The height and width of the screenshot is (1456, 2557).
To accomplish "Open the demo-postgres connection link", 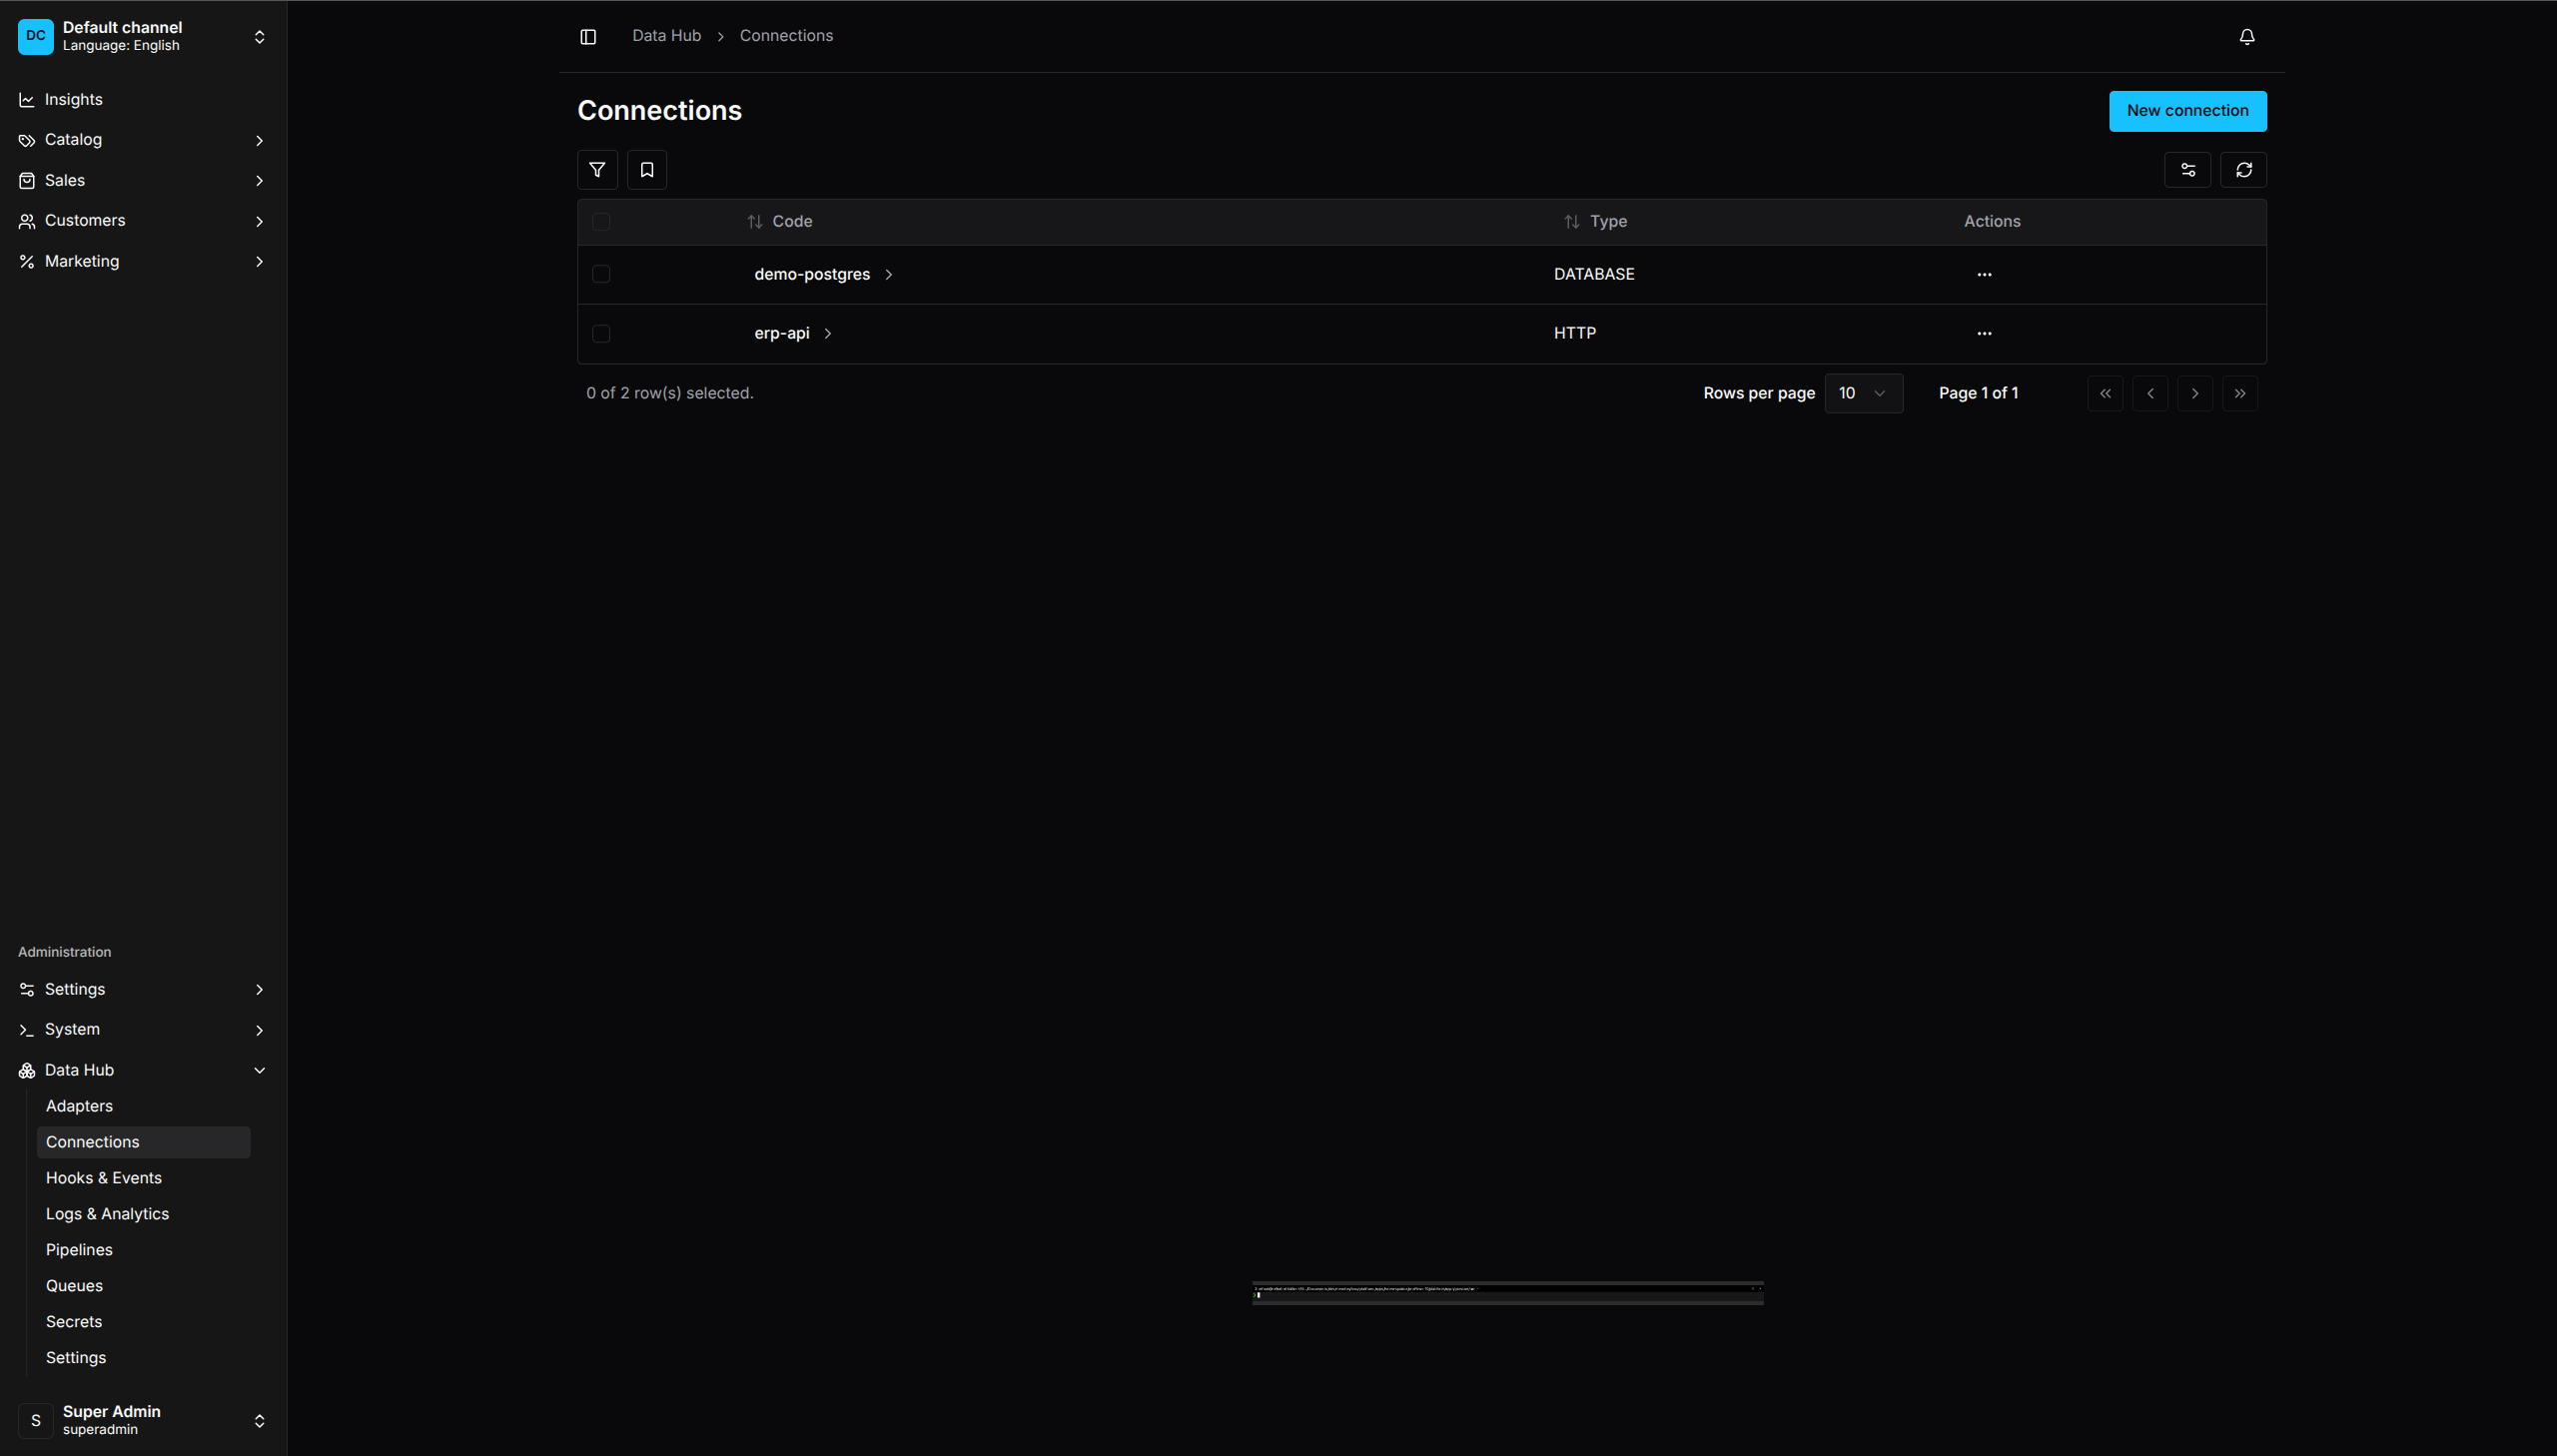I will point(812,274).
